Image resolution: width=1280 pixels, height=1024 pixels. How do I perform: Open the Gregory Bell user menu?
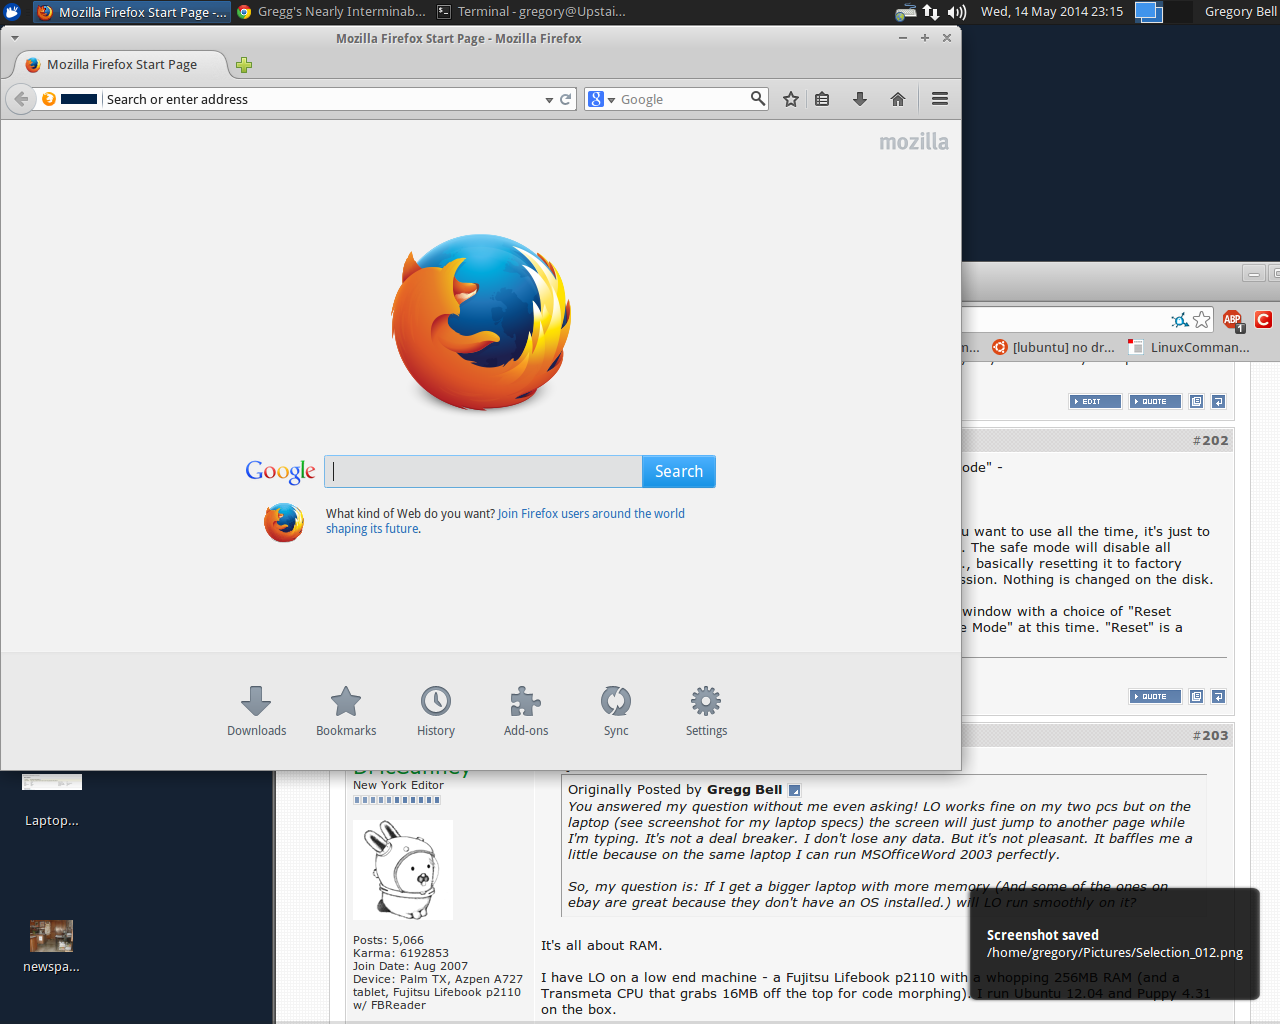click(x=1240, y=12)
